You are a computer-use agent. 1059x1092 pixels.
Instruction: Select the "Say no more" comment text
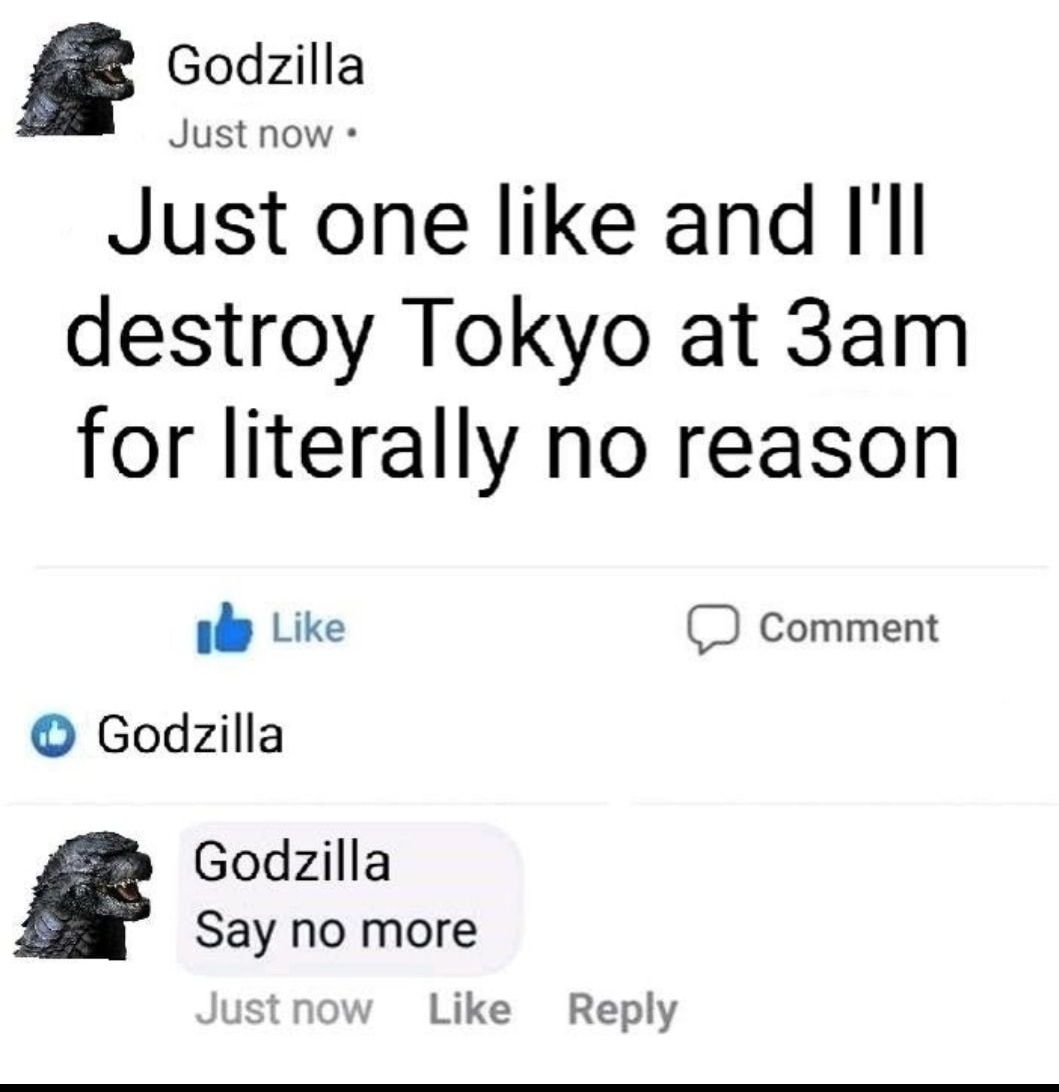tap(336, 931)
